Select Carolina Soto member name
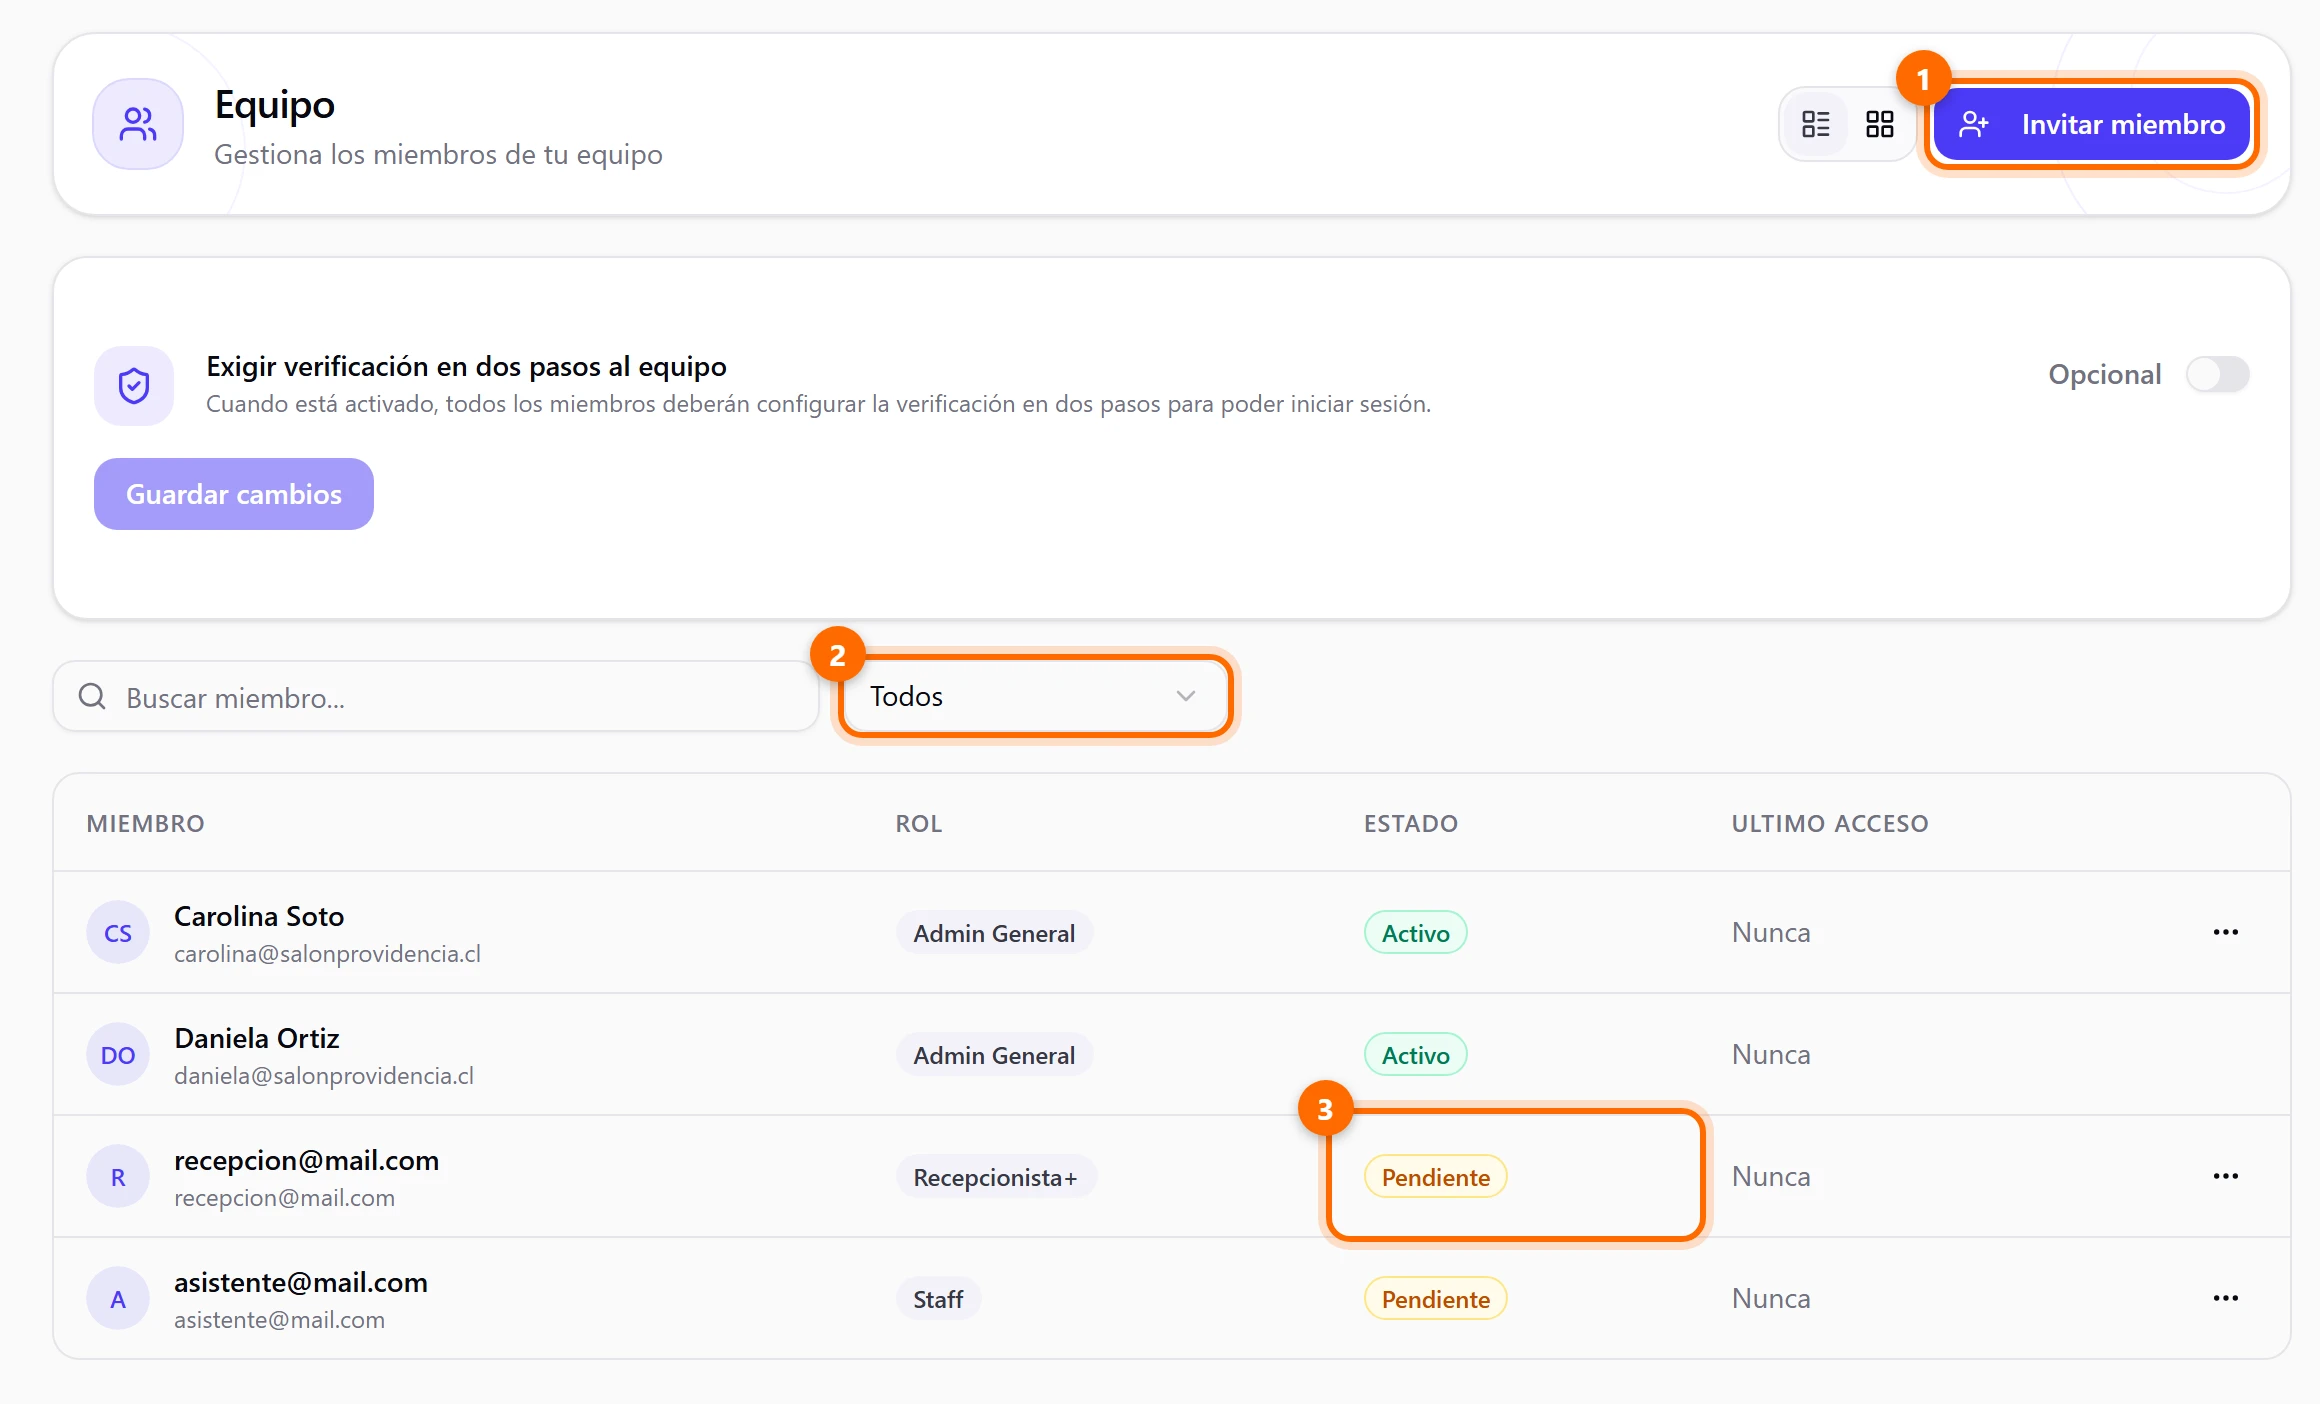 click(259, 916)
